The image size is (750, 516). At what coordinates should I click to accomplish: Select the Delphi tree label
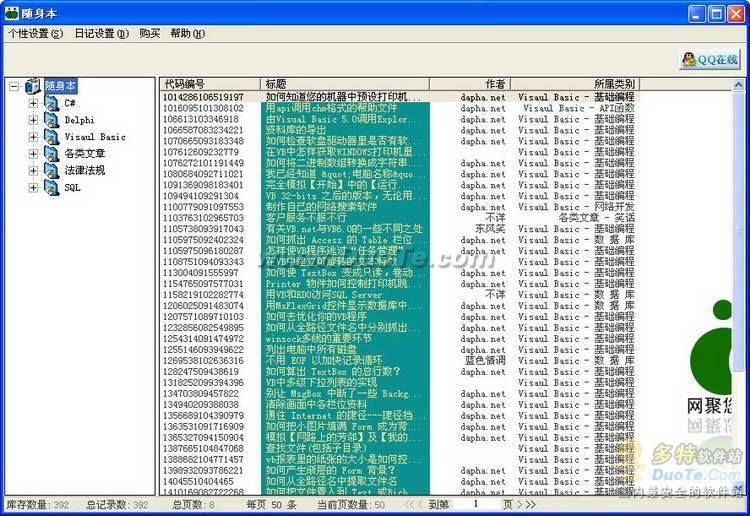(79, 120)
